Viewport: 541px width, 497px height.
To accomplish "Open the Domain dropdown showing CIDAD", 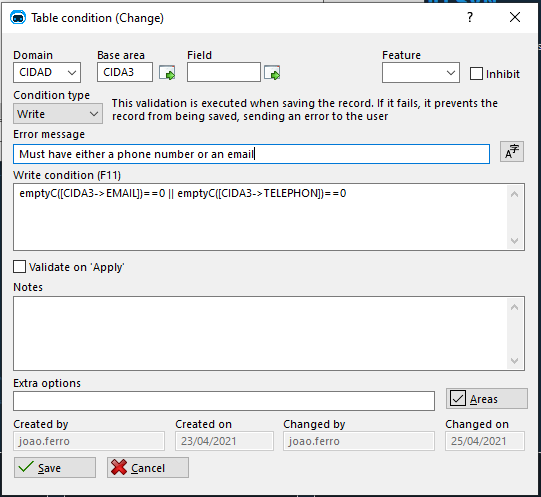I will (x=47, y=72).
